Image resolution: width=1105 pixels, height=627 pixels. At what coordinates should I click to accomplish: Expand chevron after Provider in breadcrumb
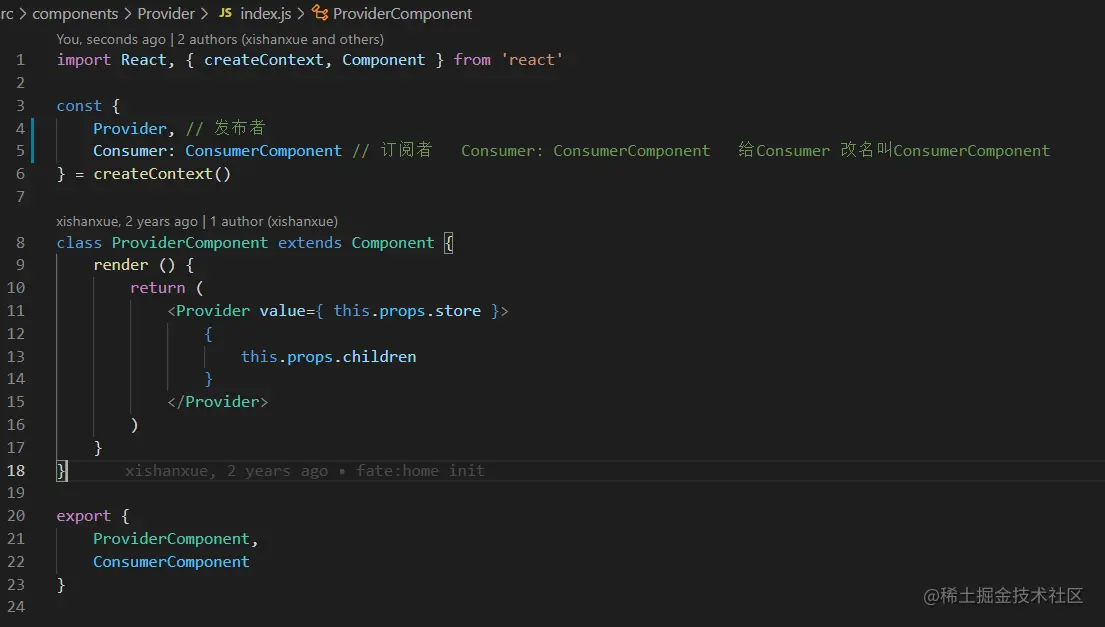click(204, 13)
